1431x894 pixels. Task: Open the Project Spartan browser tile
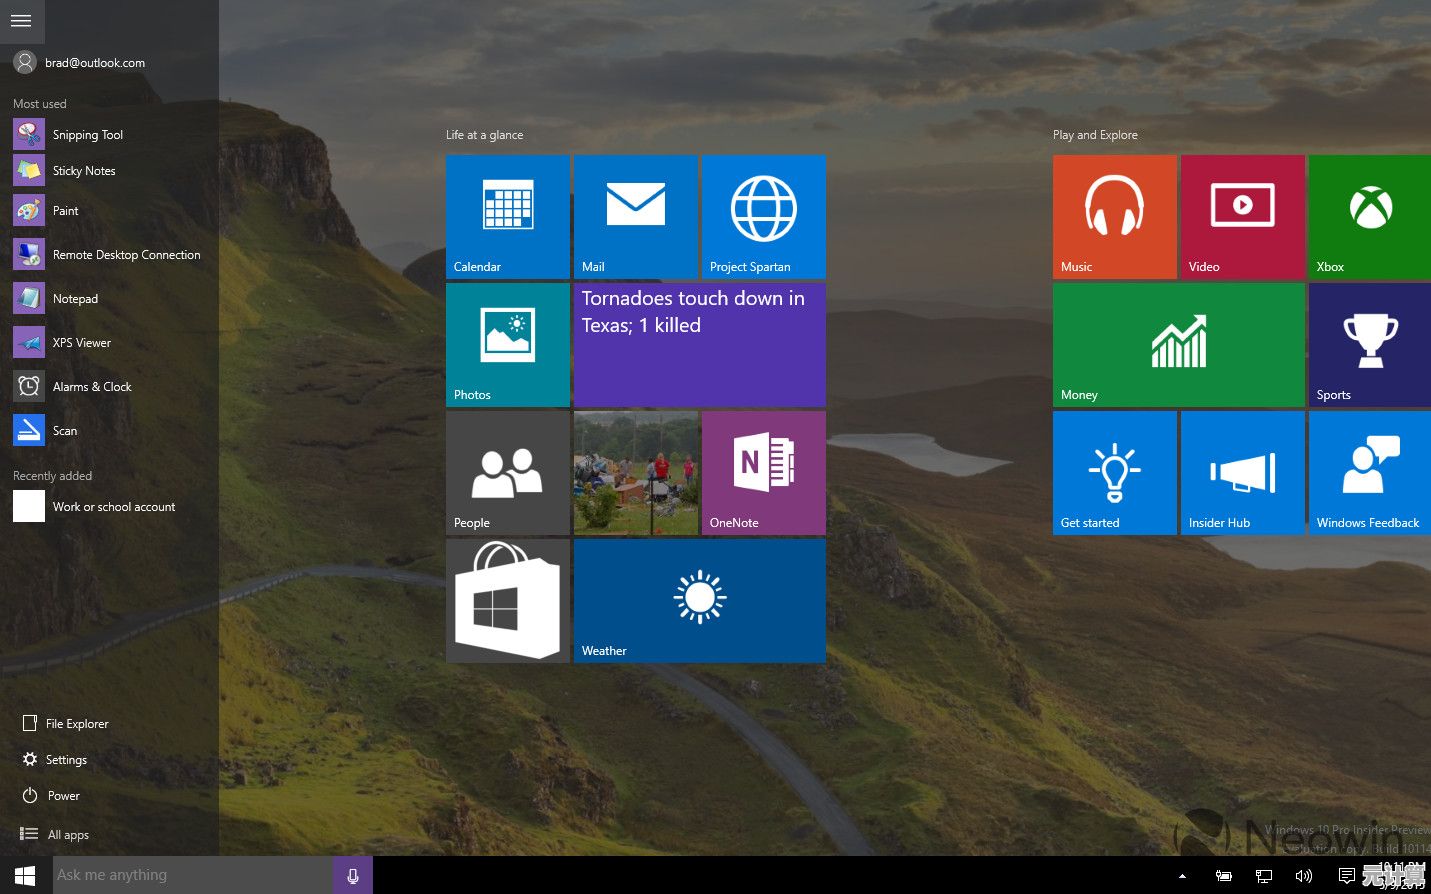click(764, 216)
